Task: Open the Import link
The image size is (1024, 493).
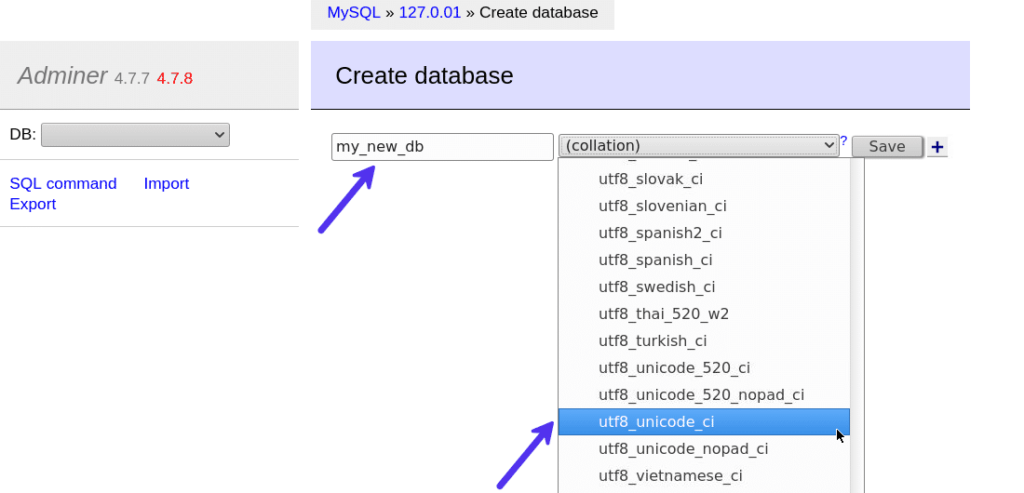Action: [166, 184]
